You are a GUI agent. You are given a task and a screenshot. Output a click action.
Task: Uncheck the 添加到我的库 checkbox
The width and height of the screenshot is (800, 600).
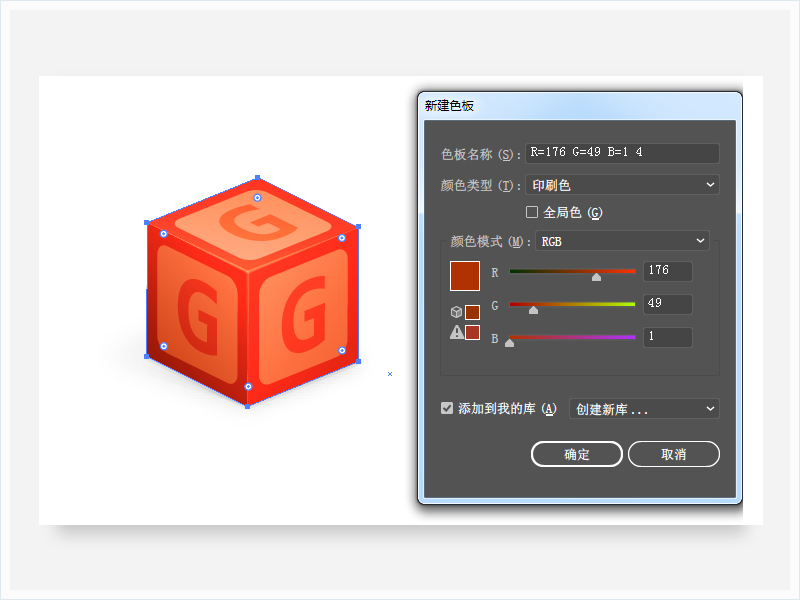point(447,408)
